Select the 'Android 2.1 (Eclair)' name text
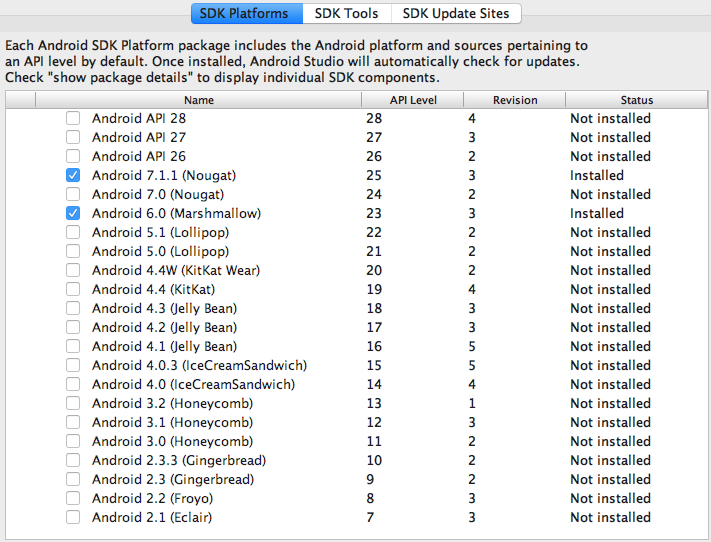The width and height of the screenshot is (711, 542). coord(152,518)
